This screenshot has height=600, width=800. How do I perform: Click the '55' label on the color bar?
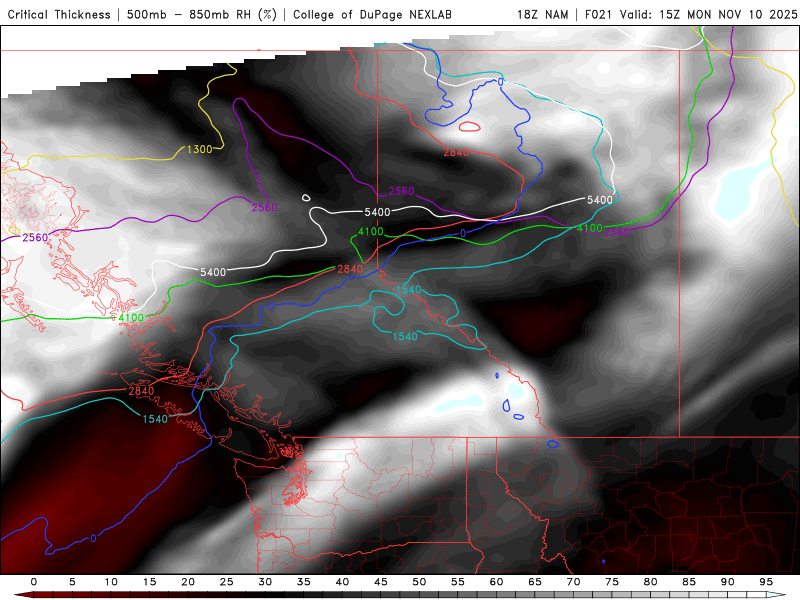(x=458, y=582)
